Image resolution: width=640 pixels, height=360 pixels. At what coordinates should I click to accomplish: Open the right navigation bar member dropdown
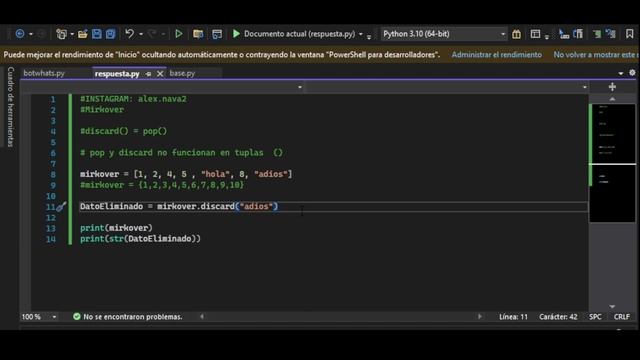(584, 87)
